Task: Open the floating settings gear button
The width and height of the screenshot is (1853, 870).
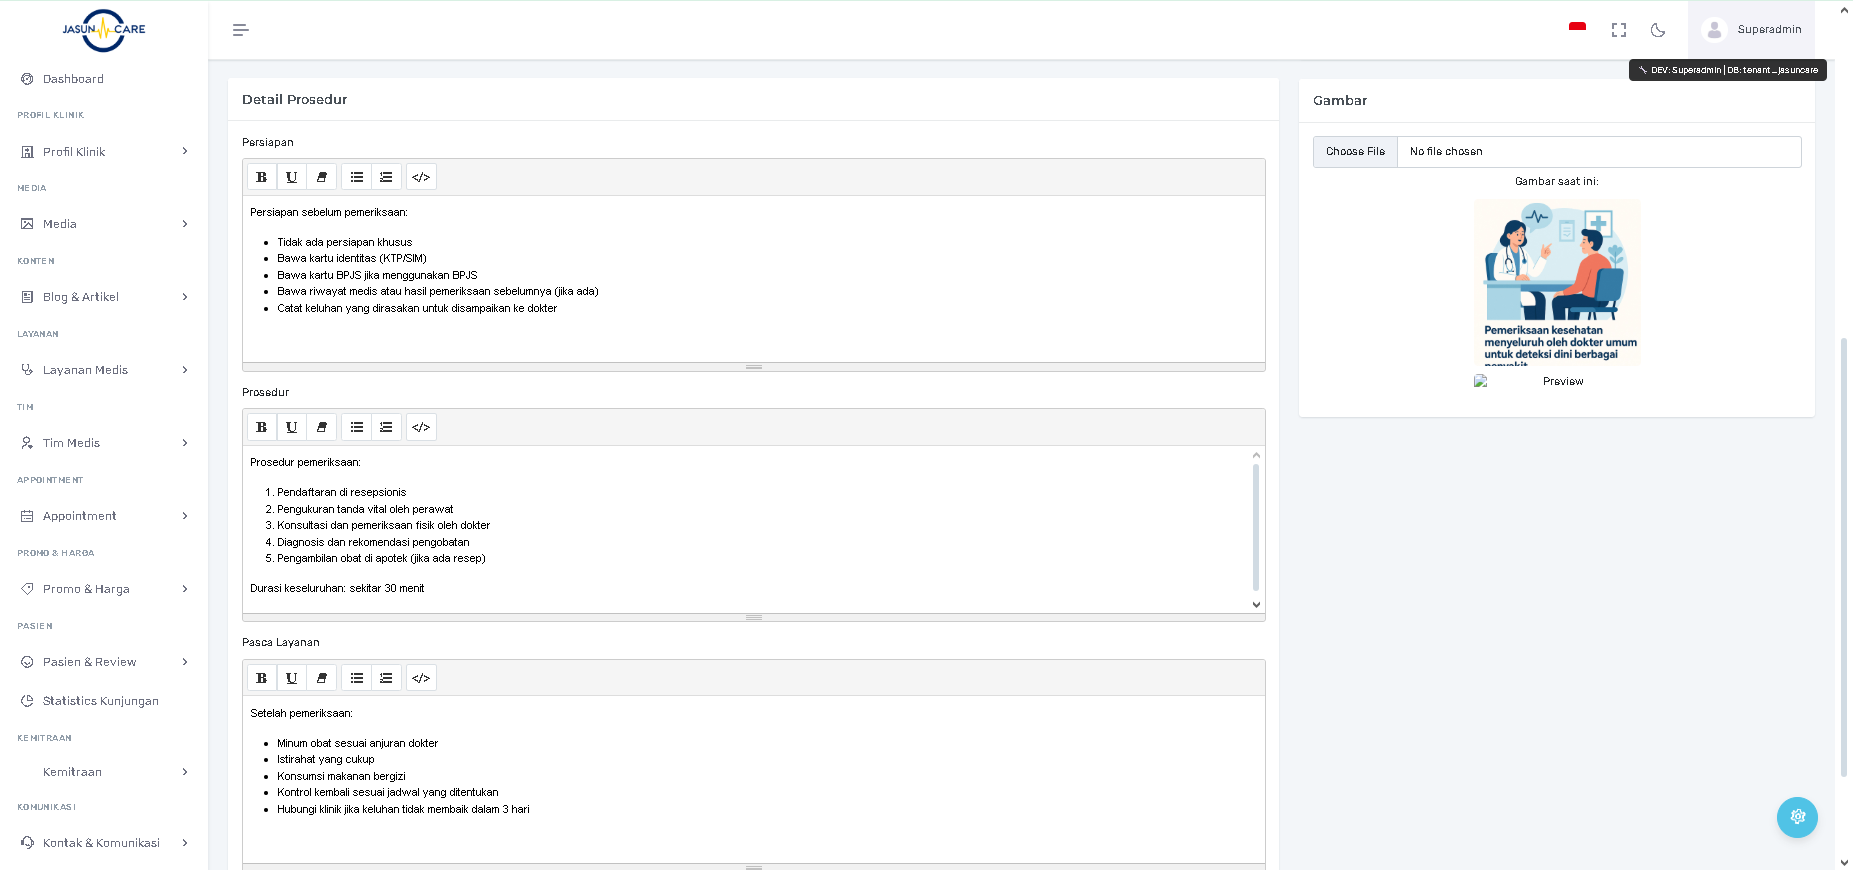Action: pyautogui.click(x=1796, y=817)
